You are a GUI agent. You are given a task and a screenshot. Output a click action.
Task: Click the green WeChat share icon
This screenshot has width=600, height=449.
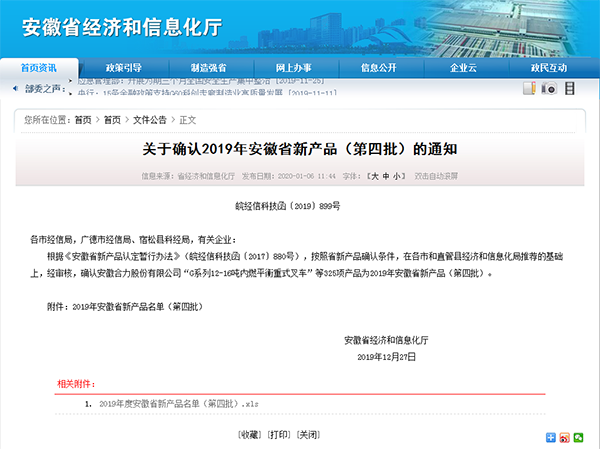click(578, 437)
